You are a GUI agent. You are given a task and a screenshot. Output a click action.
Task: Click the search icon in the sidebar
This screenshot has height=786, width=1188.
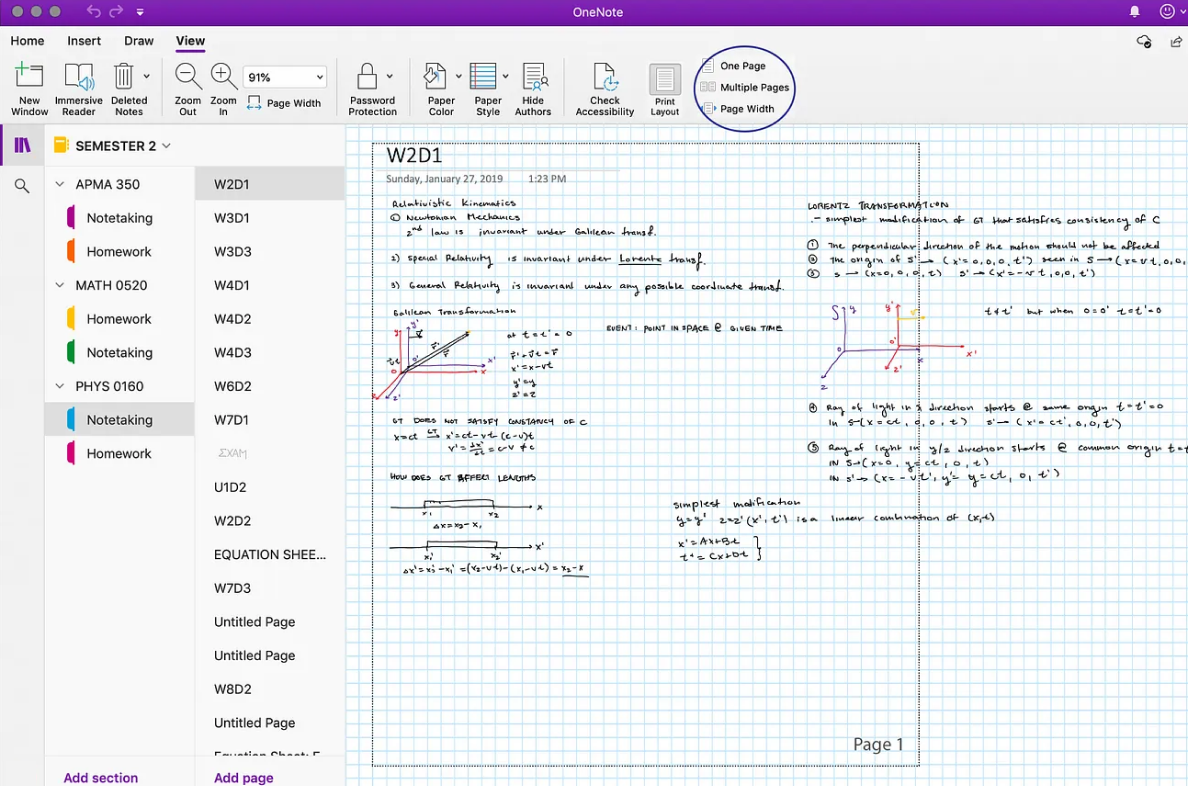click(21, 185)
